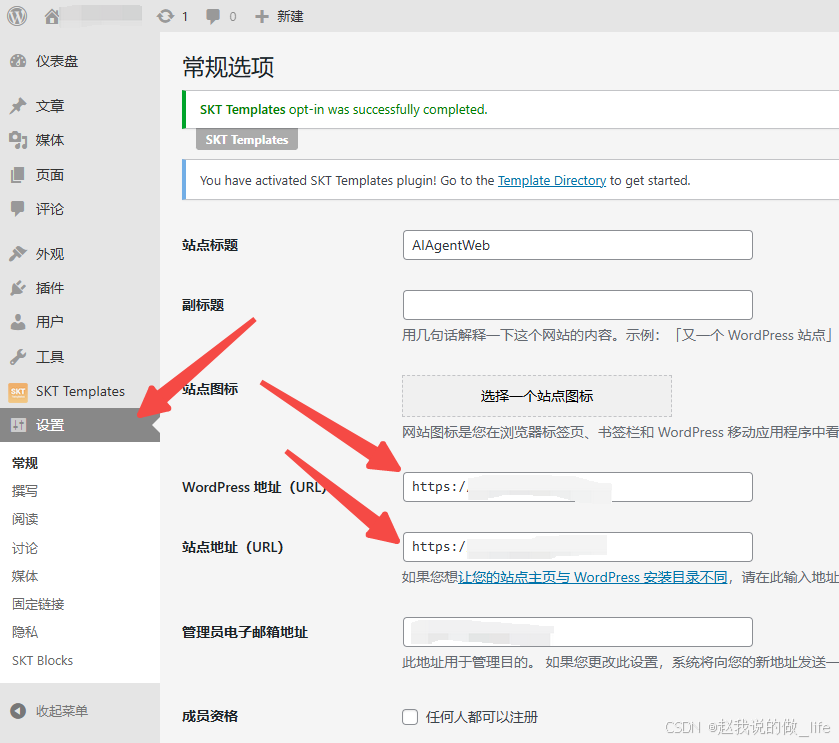
Task: Open the site home icon
Action: tap(52, 16)
